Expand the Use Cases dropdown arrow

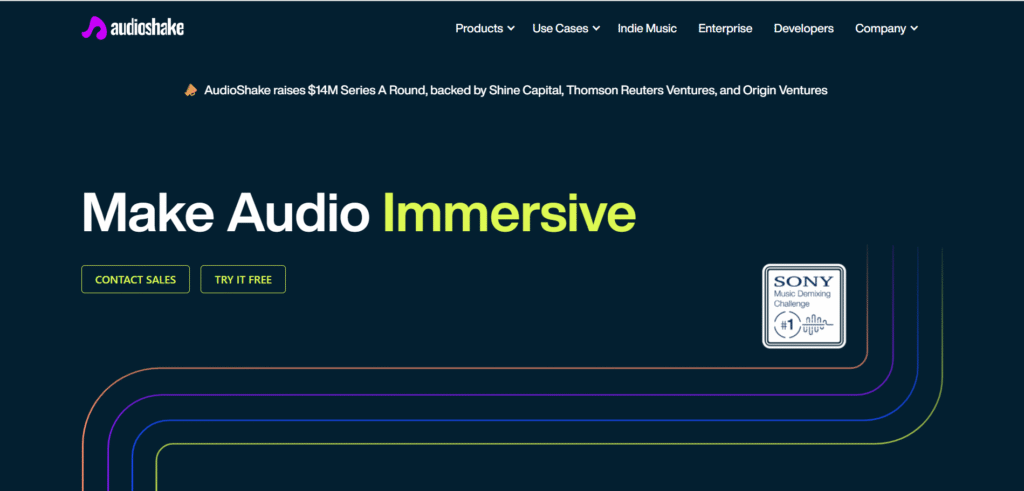(596, 28)
